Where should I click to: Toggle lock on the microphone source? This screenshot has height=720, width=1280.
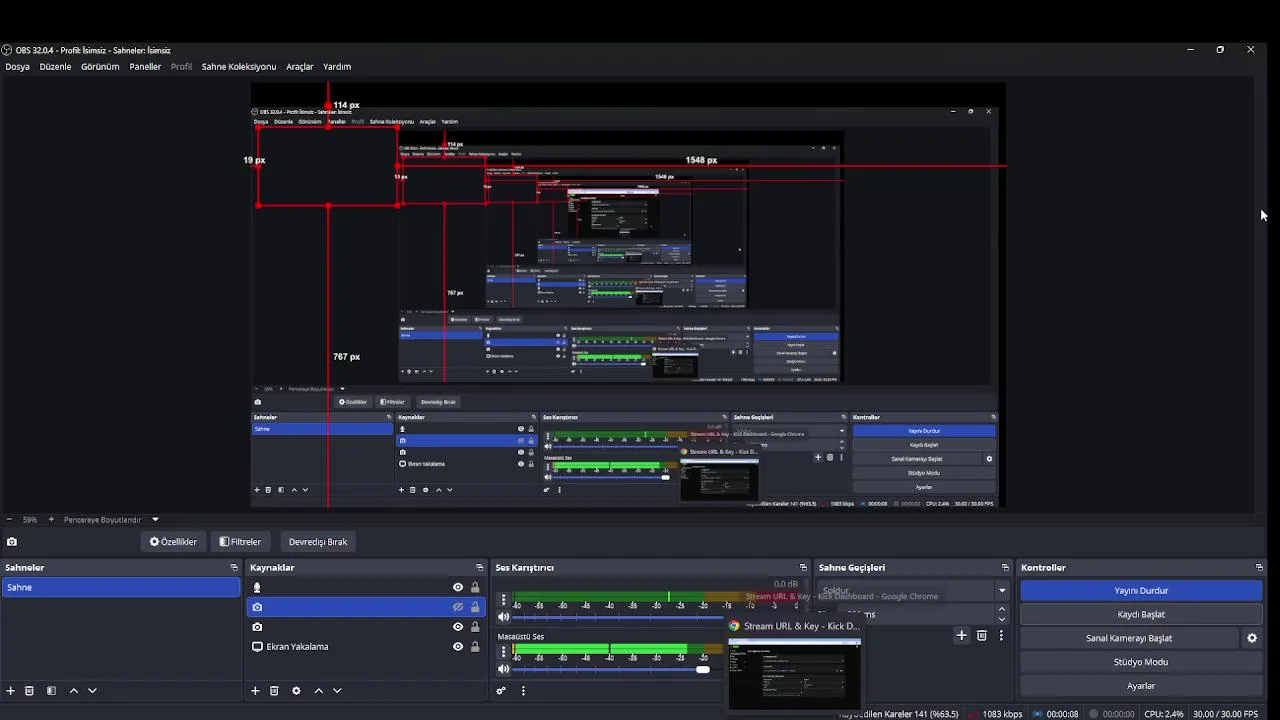(475, 588)
